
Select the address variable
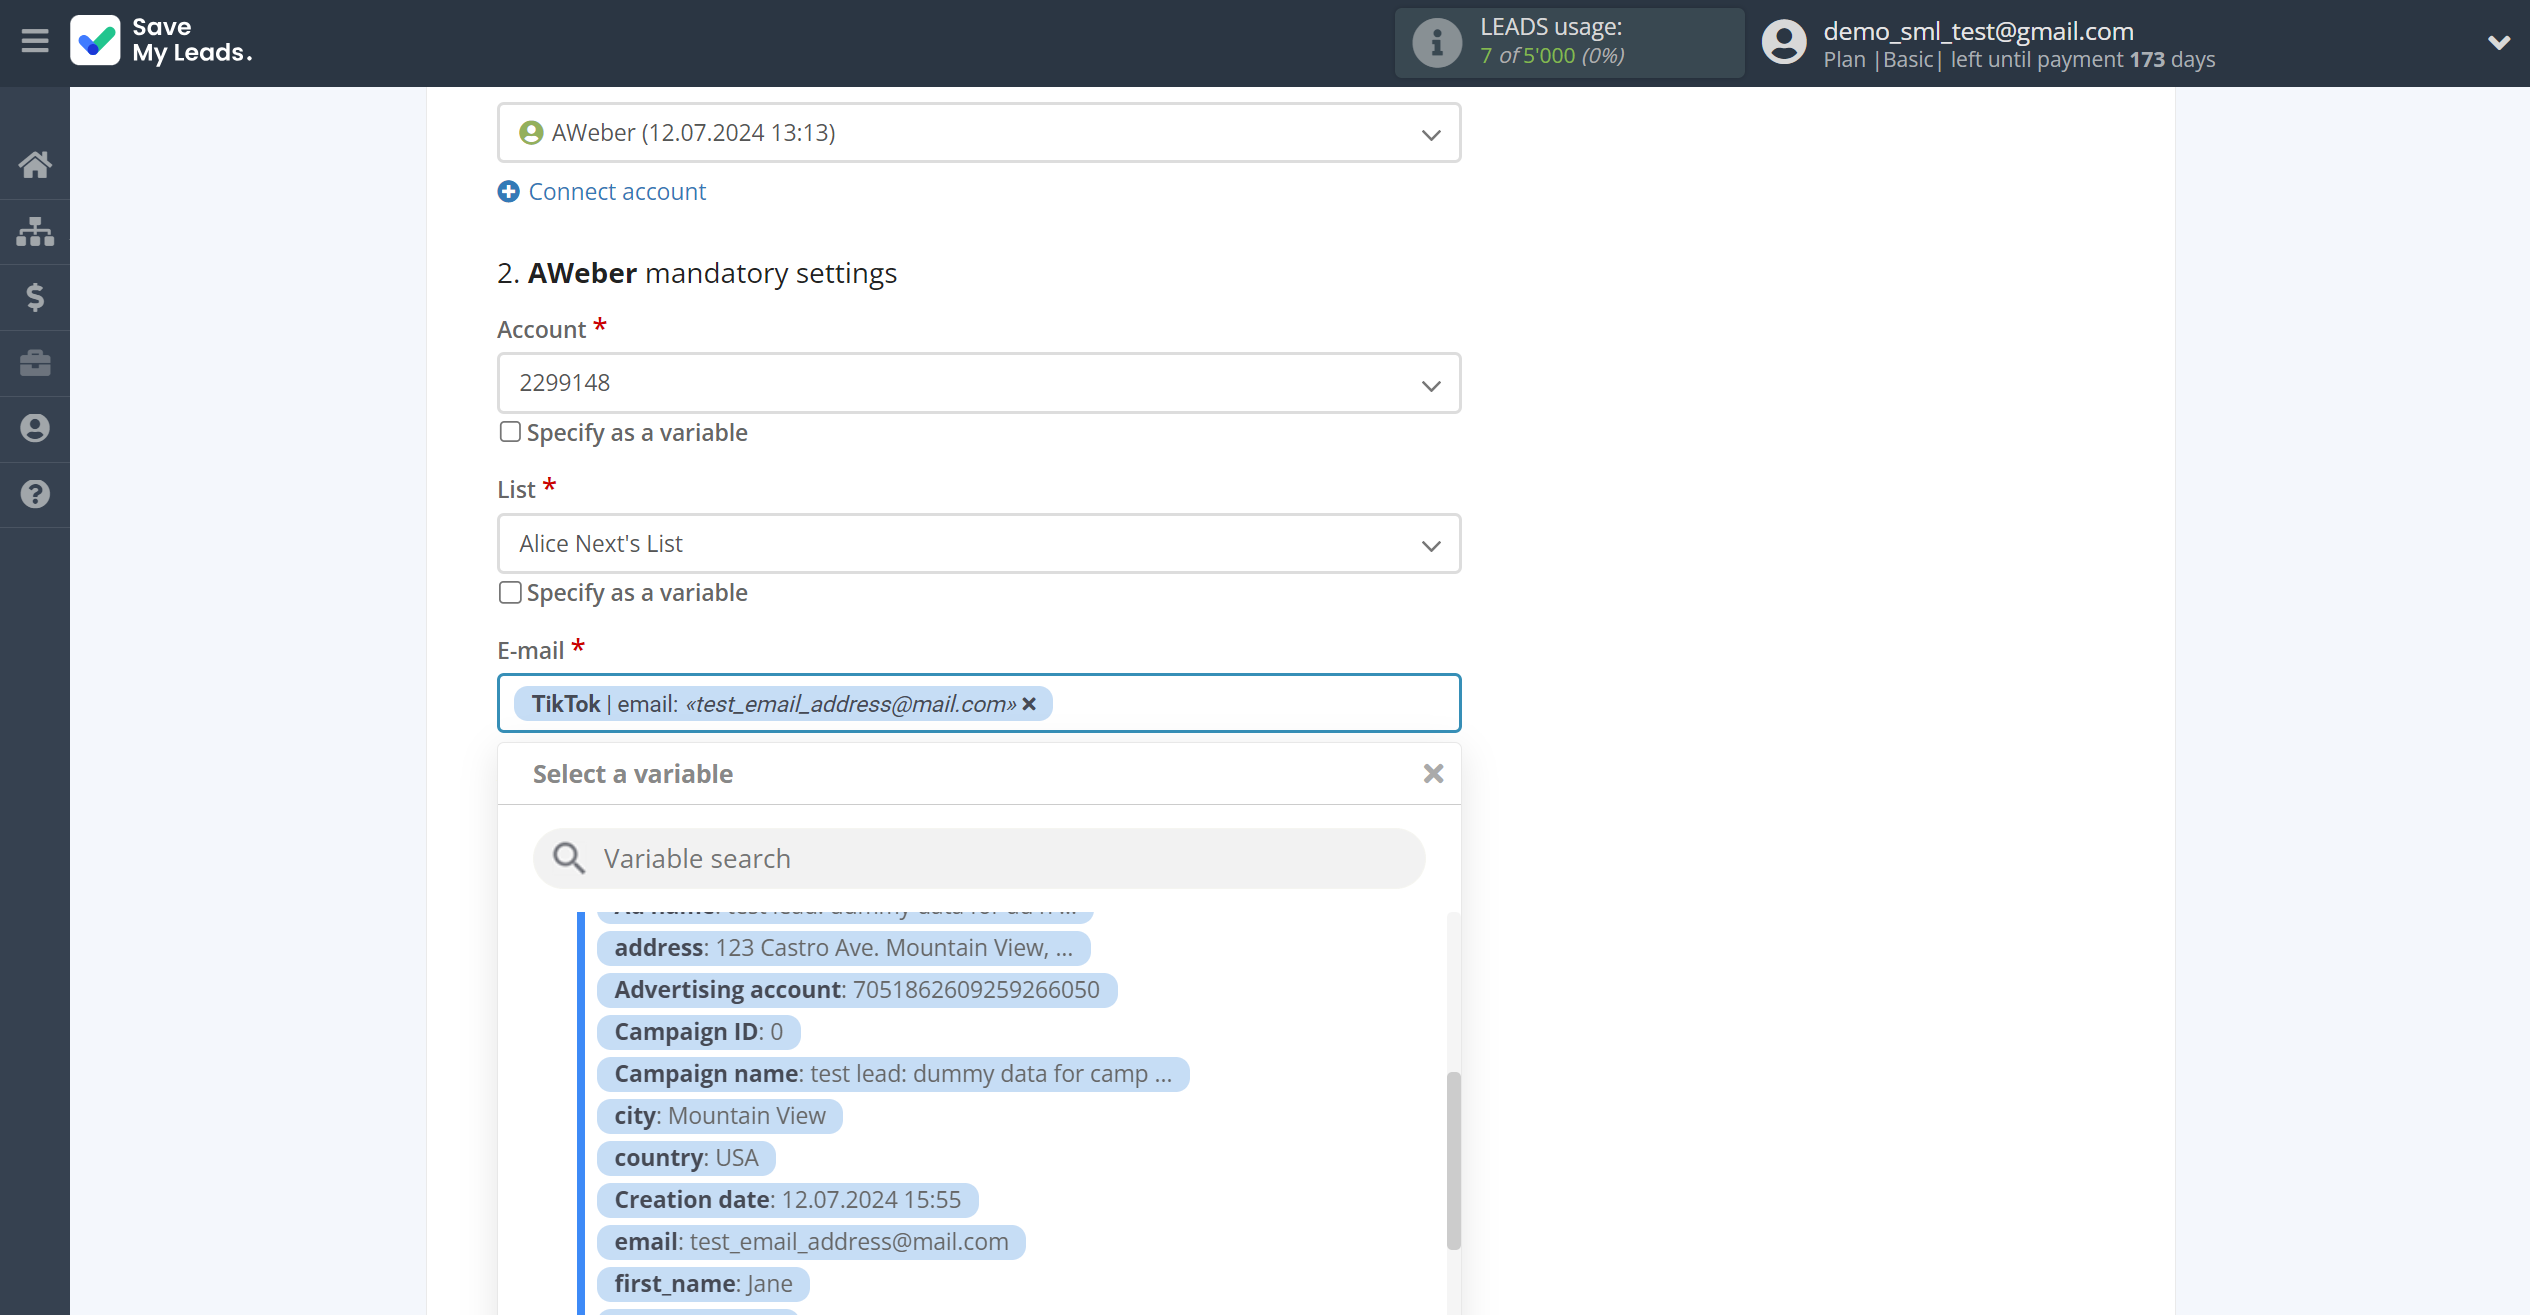(x=843, y=948)
